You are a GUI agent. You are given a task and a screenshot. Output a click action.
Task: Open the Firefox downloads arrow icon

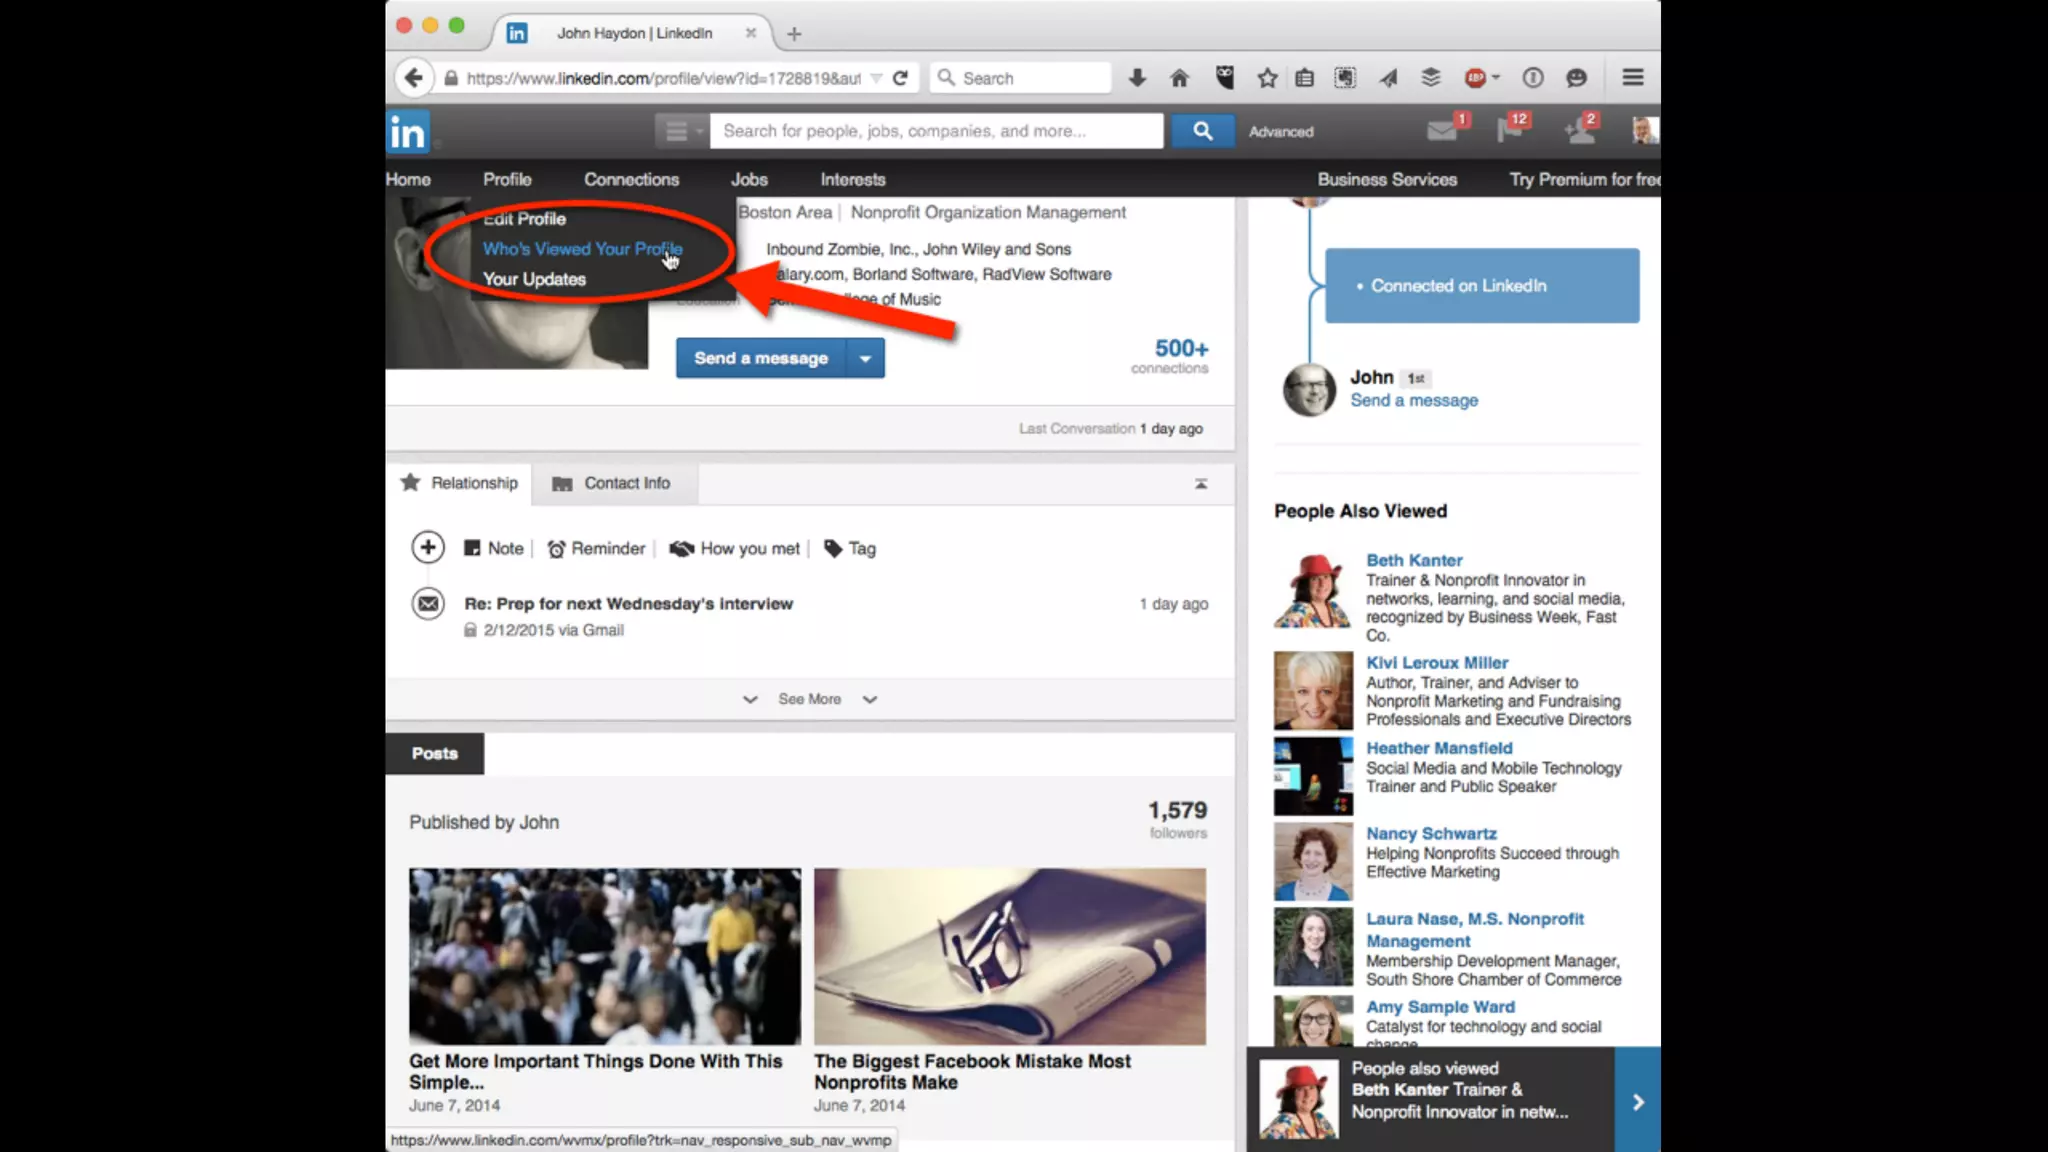[x=1137, y=78]
